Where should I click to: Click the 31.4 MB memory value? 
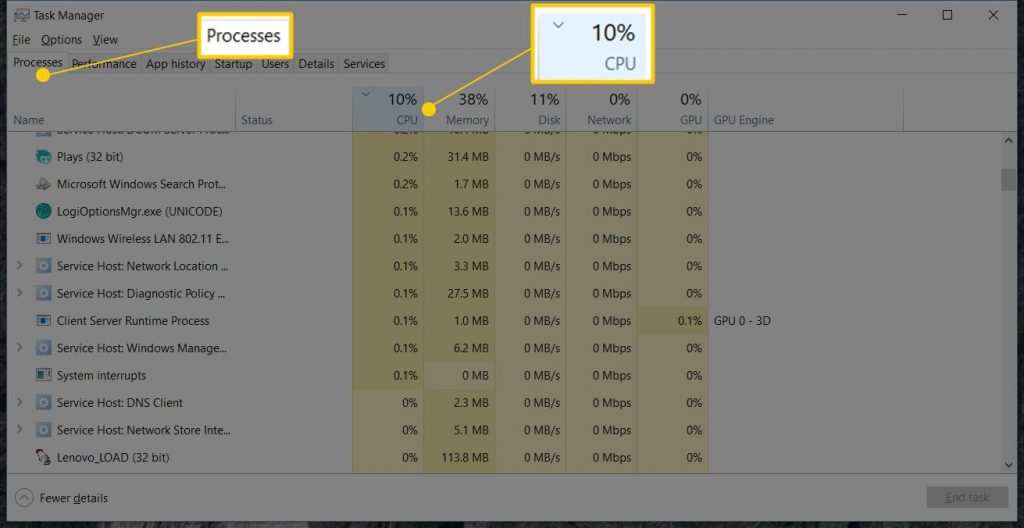(x=467, y=157)
